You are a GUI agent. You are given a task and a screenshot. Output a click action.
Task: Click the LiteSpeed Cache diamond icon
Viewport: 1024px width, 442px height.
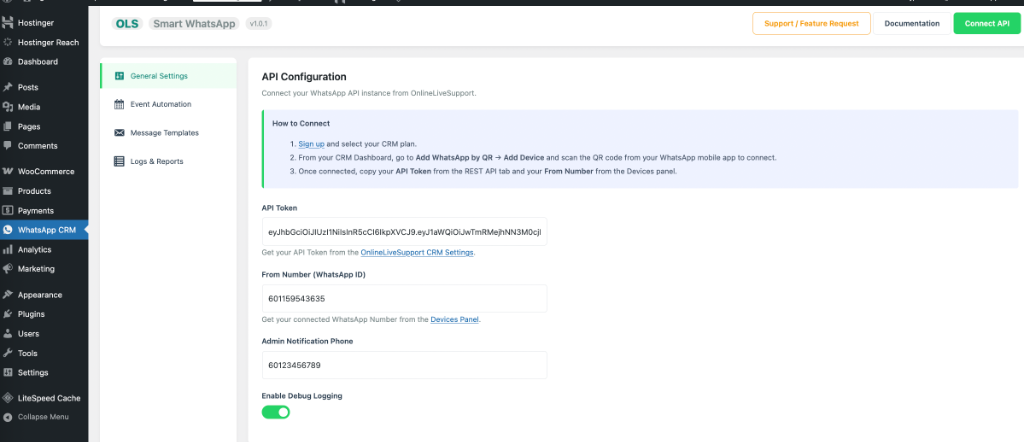(8, 398)
